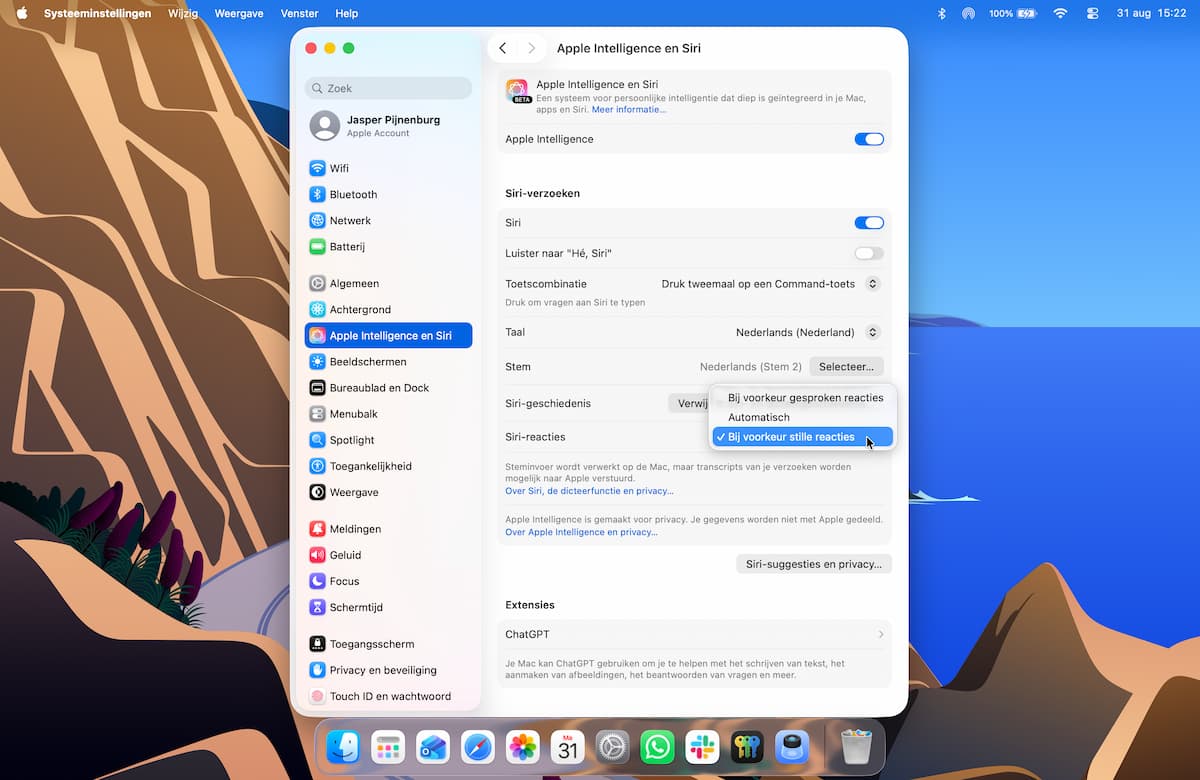Toggle Apple Intelligence switch
The height and width of the screenshot is (780, 1200).
[x=869, y=139]
